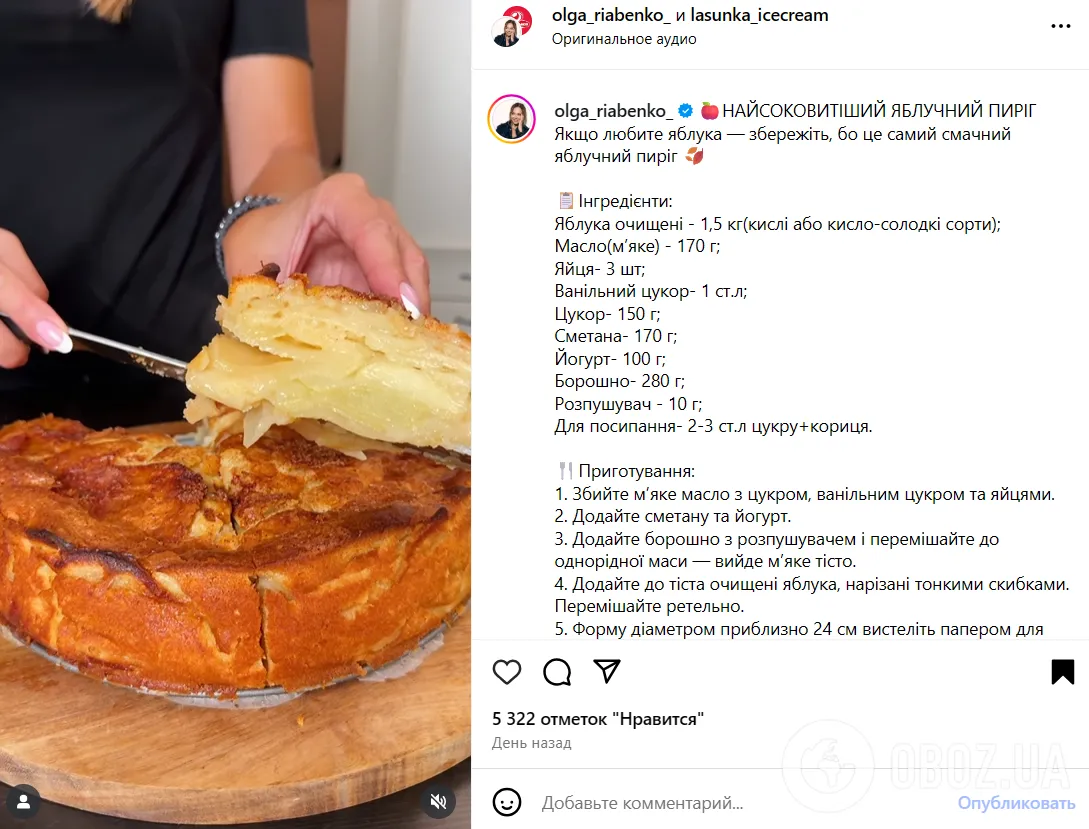Unmute the video sound

pyautogui.click(x=438, y=803)
